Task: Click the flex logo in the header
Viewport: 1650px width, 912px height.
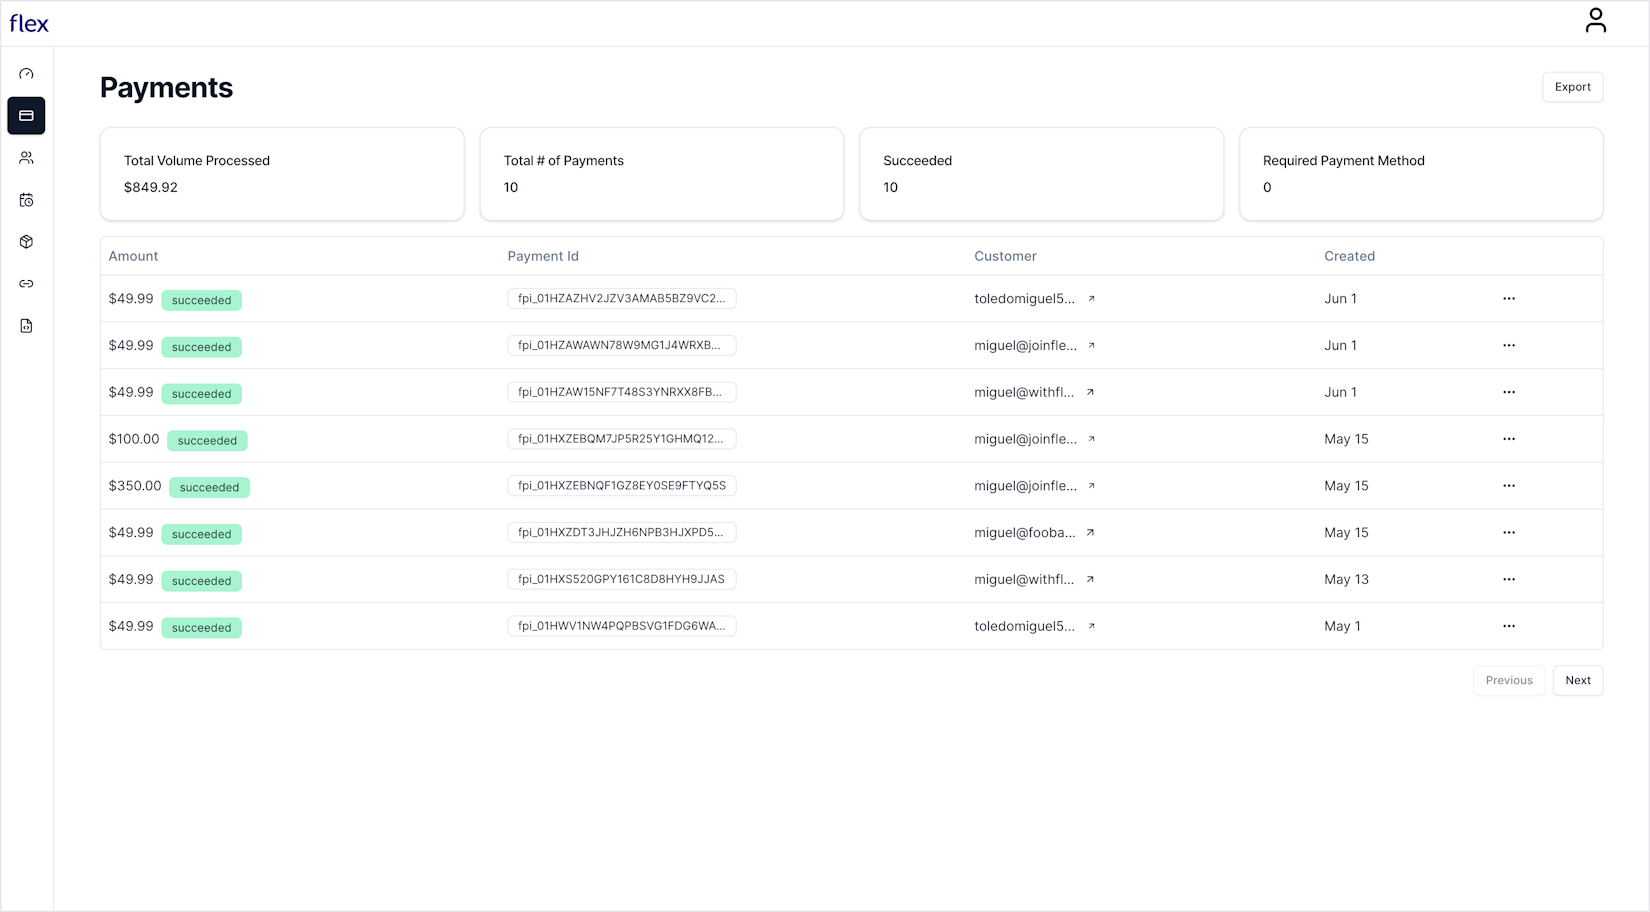Action: [28, 23]
